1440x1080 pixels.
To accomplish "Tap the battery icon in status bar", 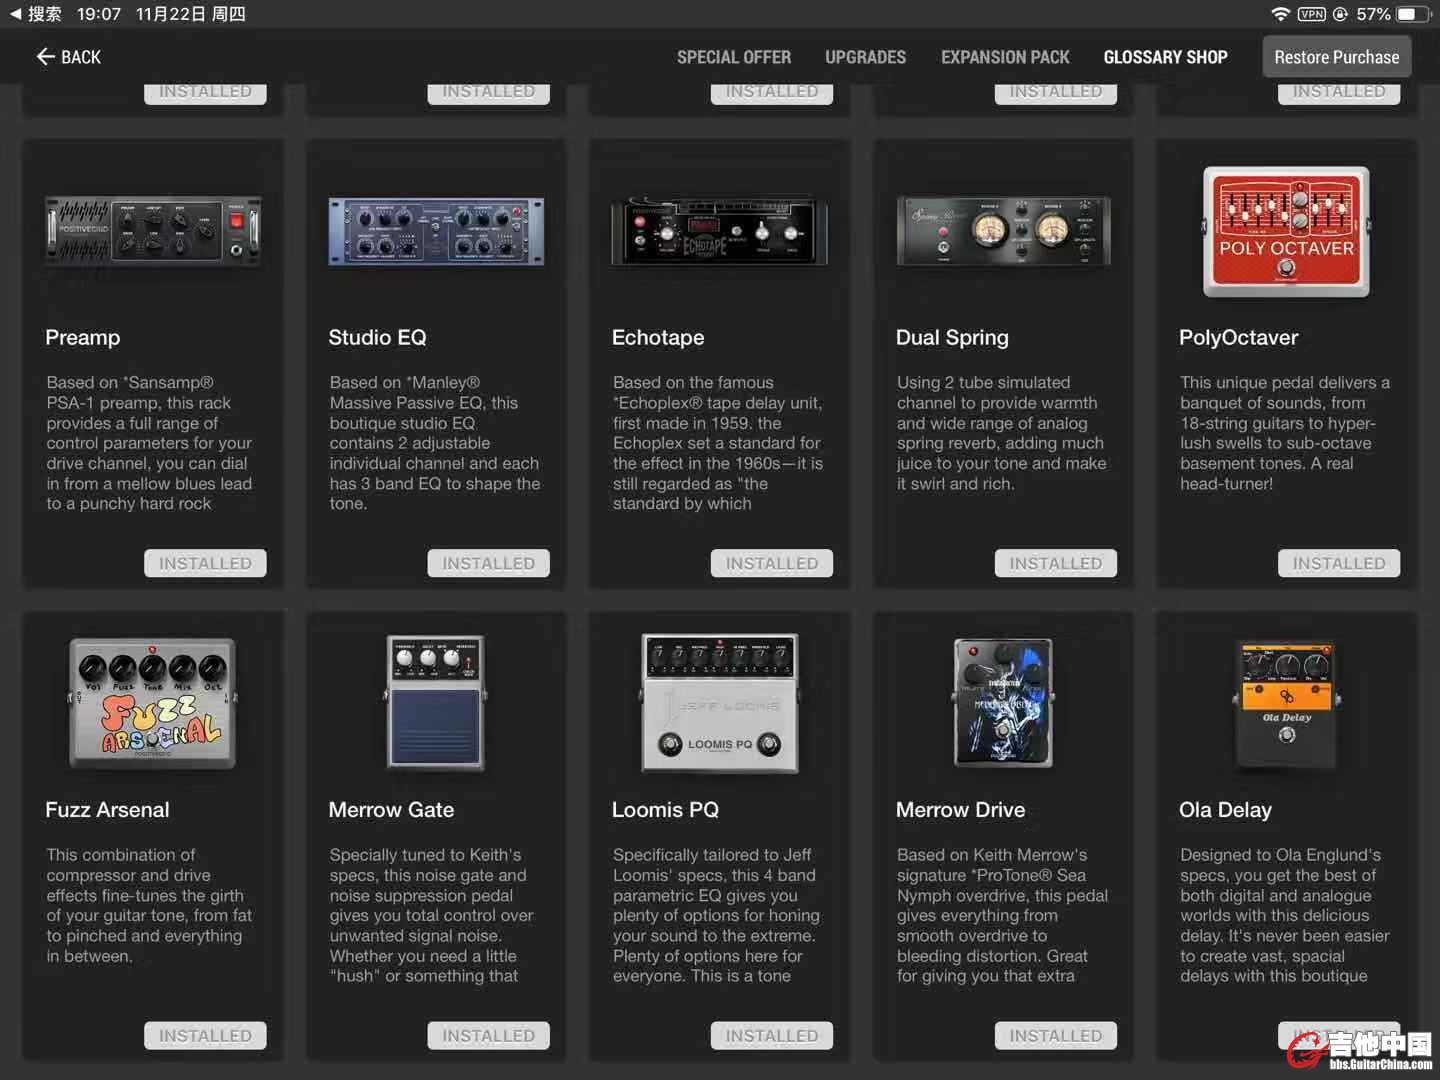I will point(1412,14).
